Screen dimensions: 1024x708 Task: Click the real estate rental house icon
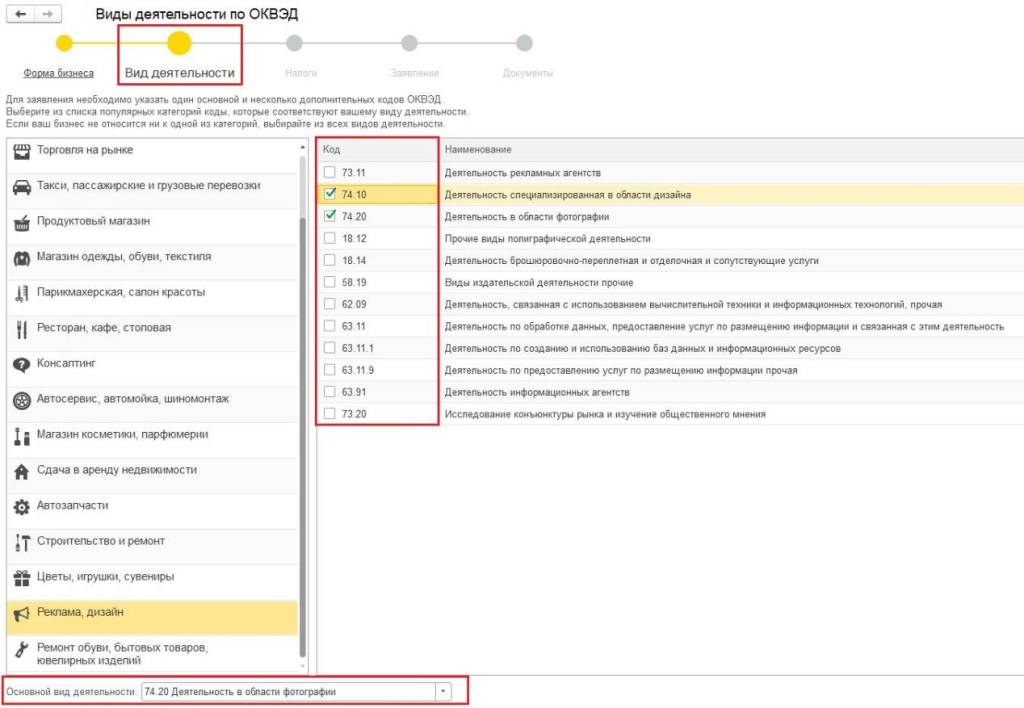pyautogui.click(x=20, y=471)
